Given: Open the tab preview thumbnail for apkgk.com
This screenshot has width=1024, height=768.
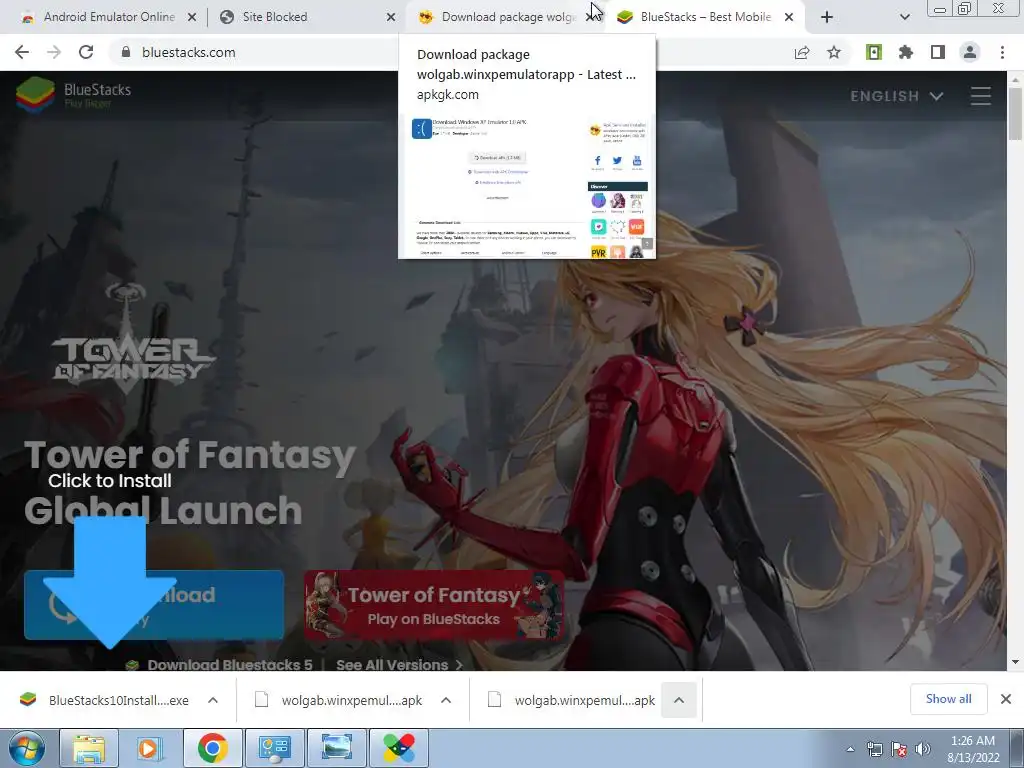Looking at the screenshot, I should pyautogui.click(x=526, y=185).
